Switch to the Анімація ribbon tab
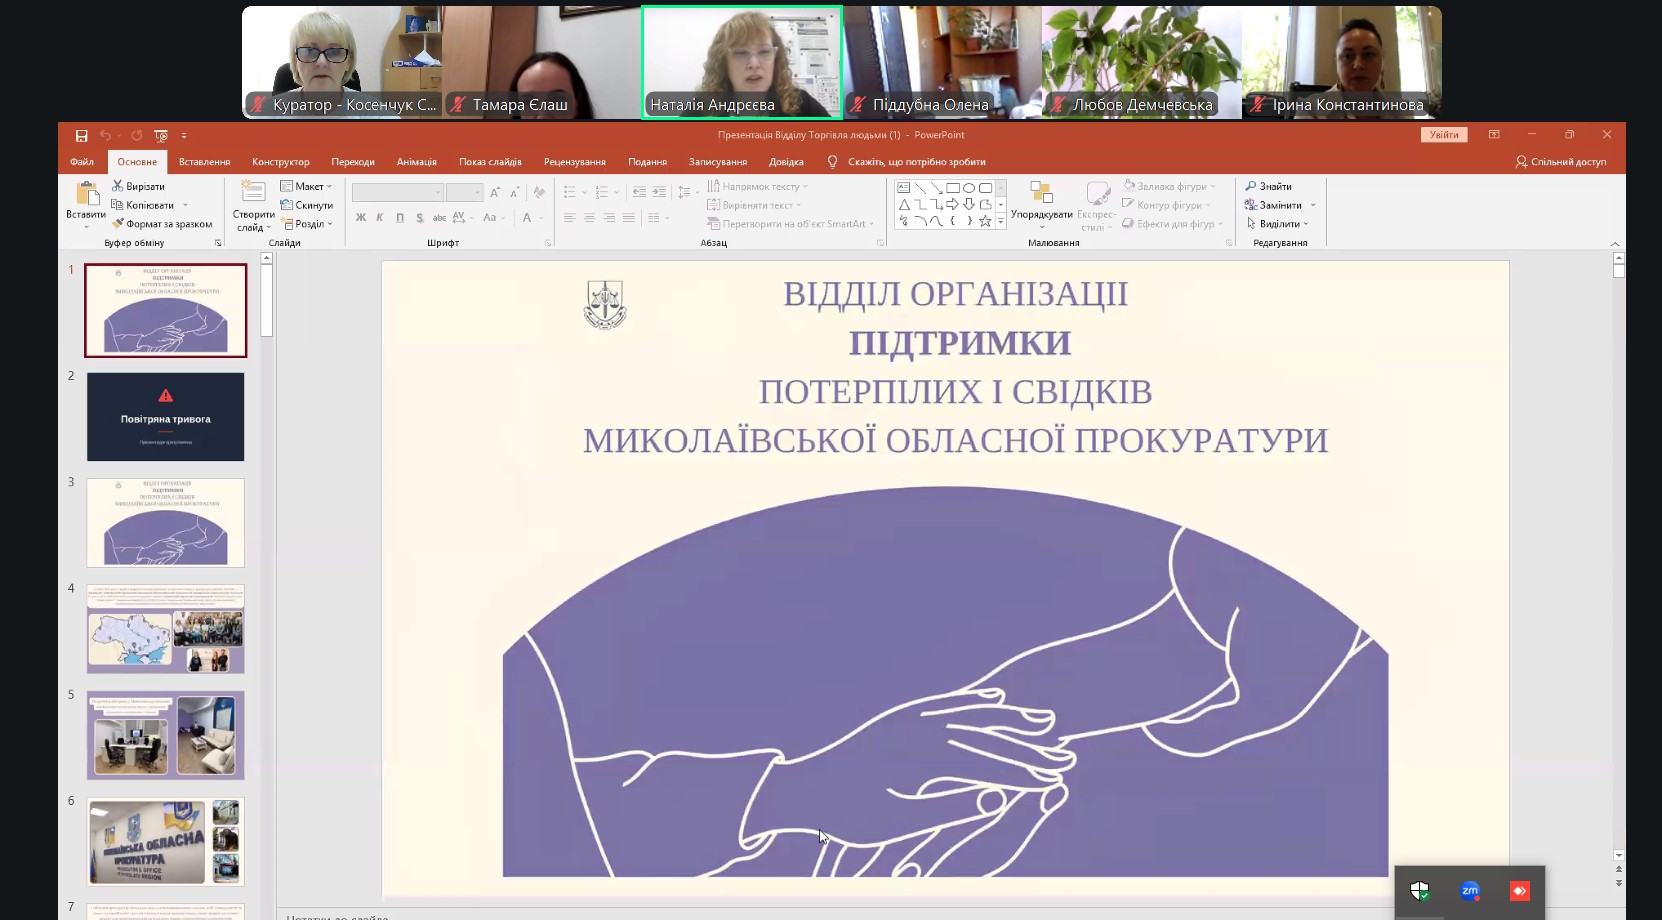 click(x=417, y=162)
